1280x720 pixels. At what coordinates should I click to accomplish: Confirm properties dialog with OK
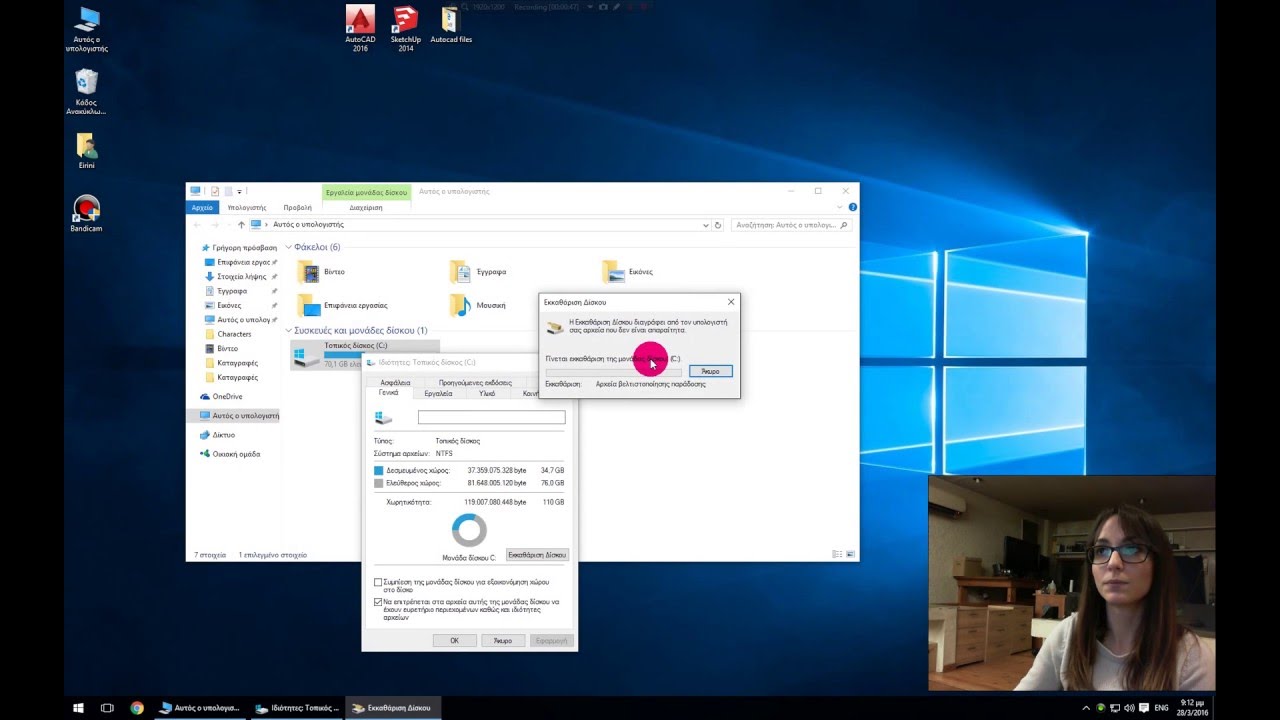[x=454, y=640]
